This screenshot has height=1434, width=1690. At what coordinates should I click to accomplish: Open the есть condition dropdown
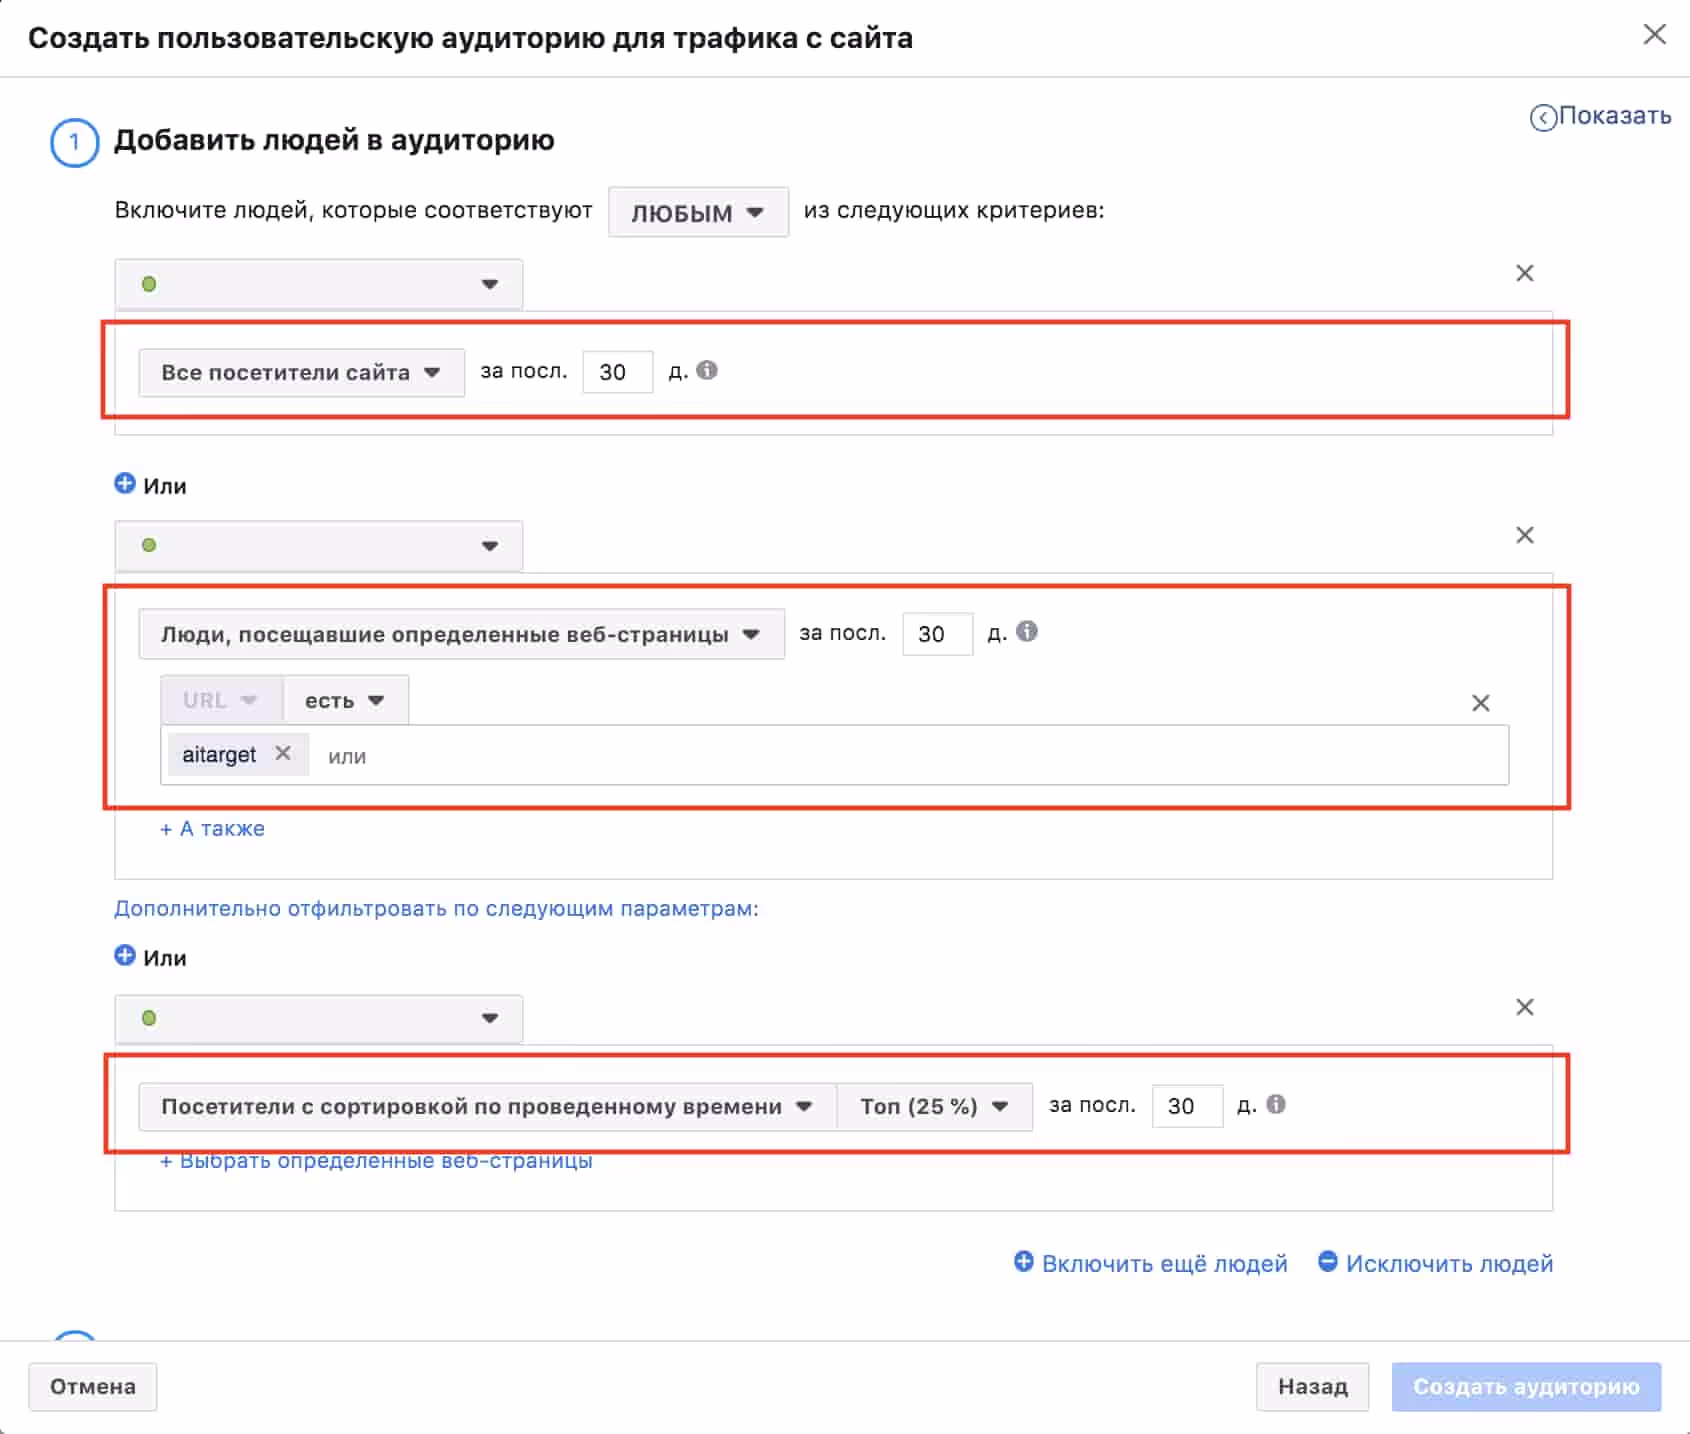345,700
